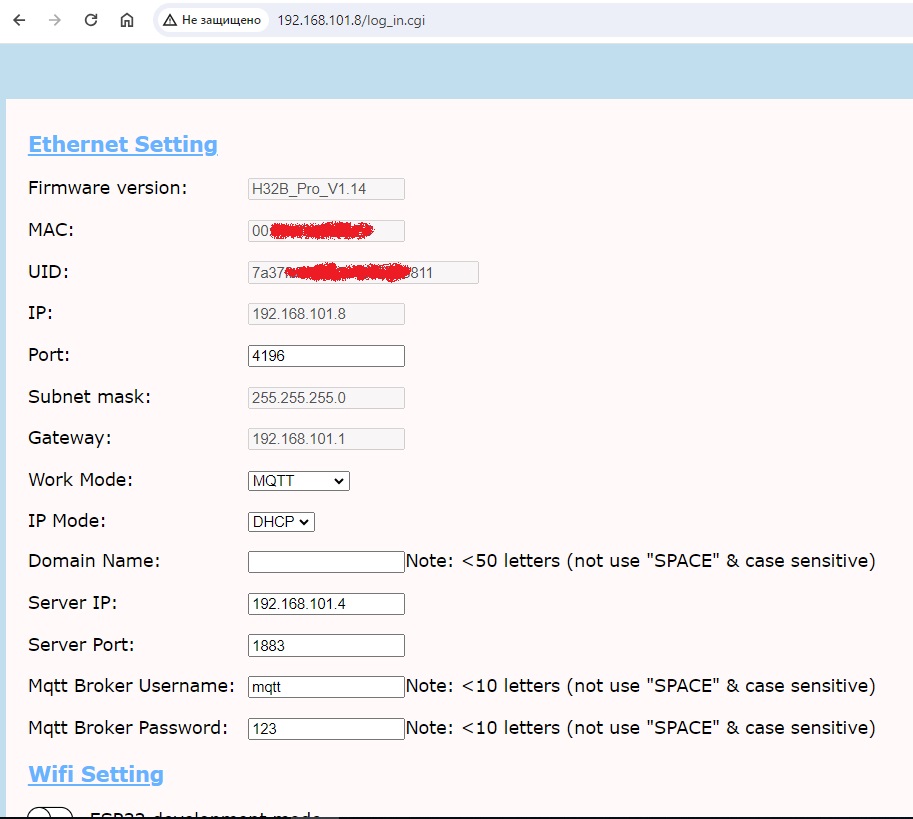Image resolution: width=913 pixels, height=819 pixels.
Task: Click into the Mqtt Broker Password field
Action: pyautogui.click(x=326, y=729)
